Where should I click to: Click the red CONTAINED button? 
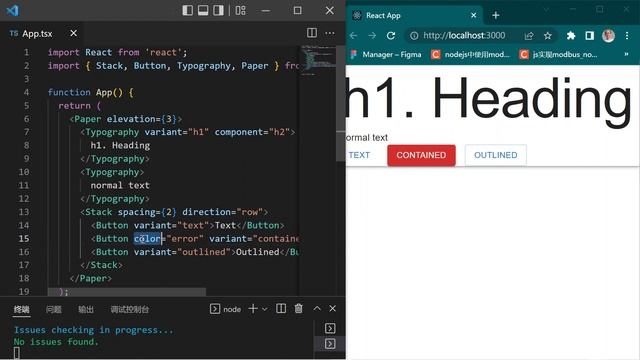click(x=421, y=155)
